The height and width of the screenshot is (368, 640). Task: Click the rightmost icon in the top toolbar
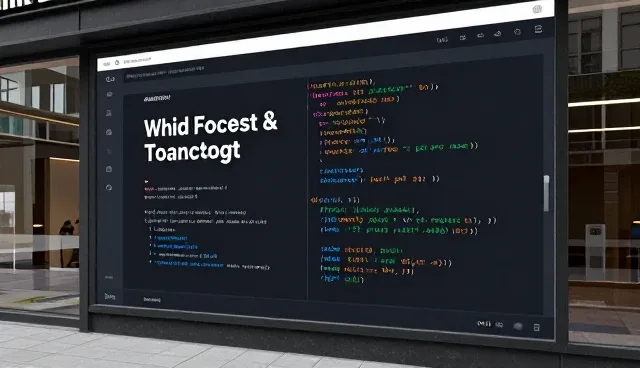coord(538,29)
